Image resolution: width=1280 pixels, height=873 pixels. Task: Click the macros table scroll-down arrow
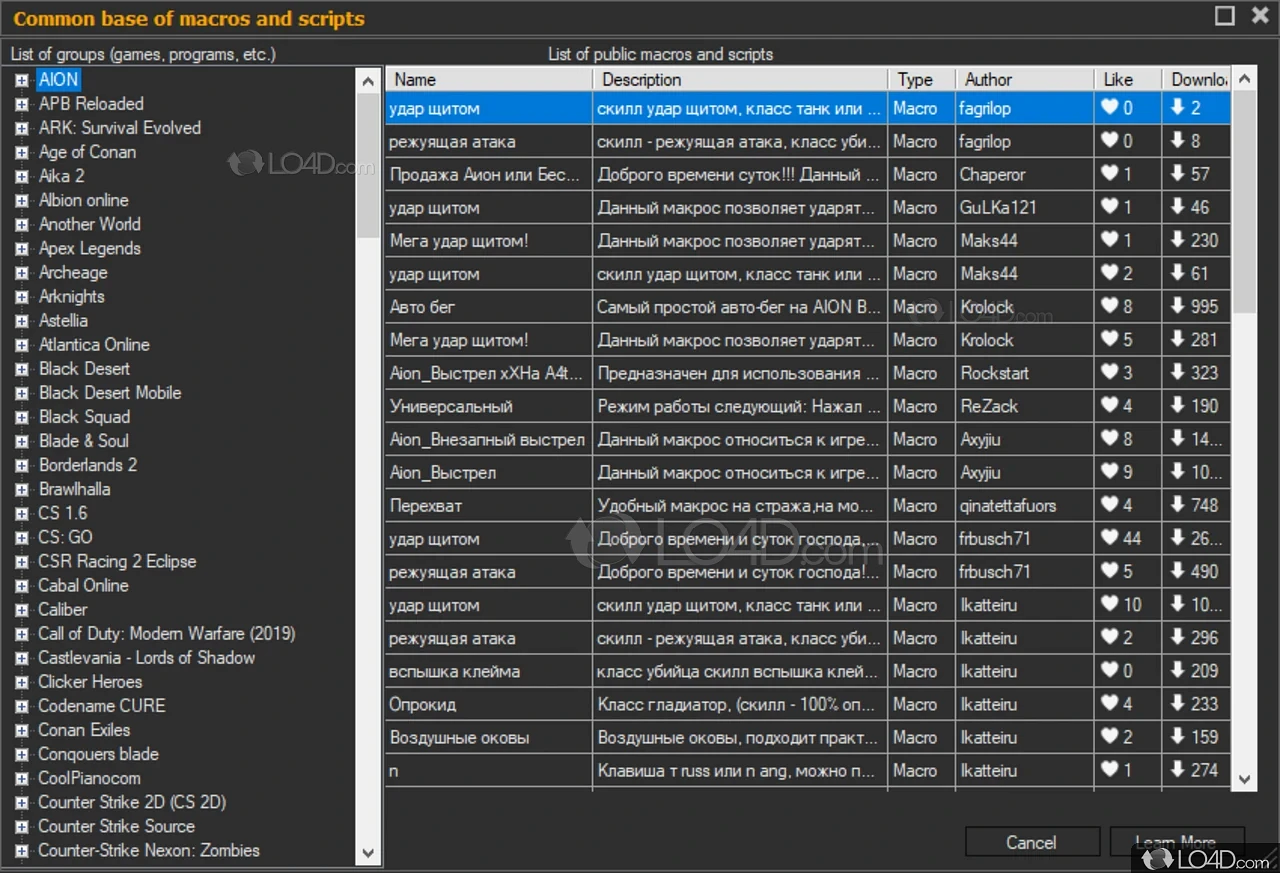pyautogui.click(x=1244, y=779)
